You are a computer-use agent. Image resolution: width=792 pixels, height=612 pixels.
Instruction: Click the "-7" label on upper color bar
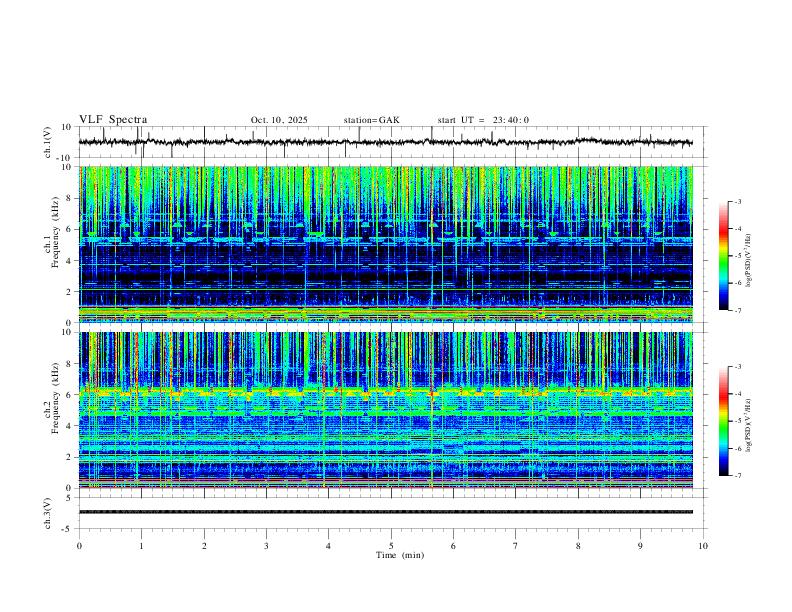(738, 310)
